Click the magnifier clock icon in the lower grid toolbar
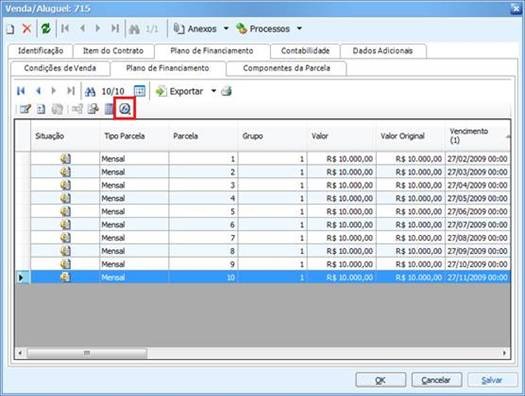 click(x=125, y=109)
